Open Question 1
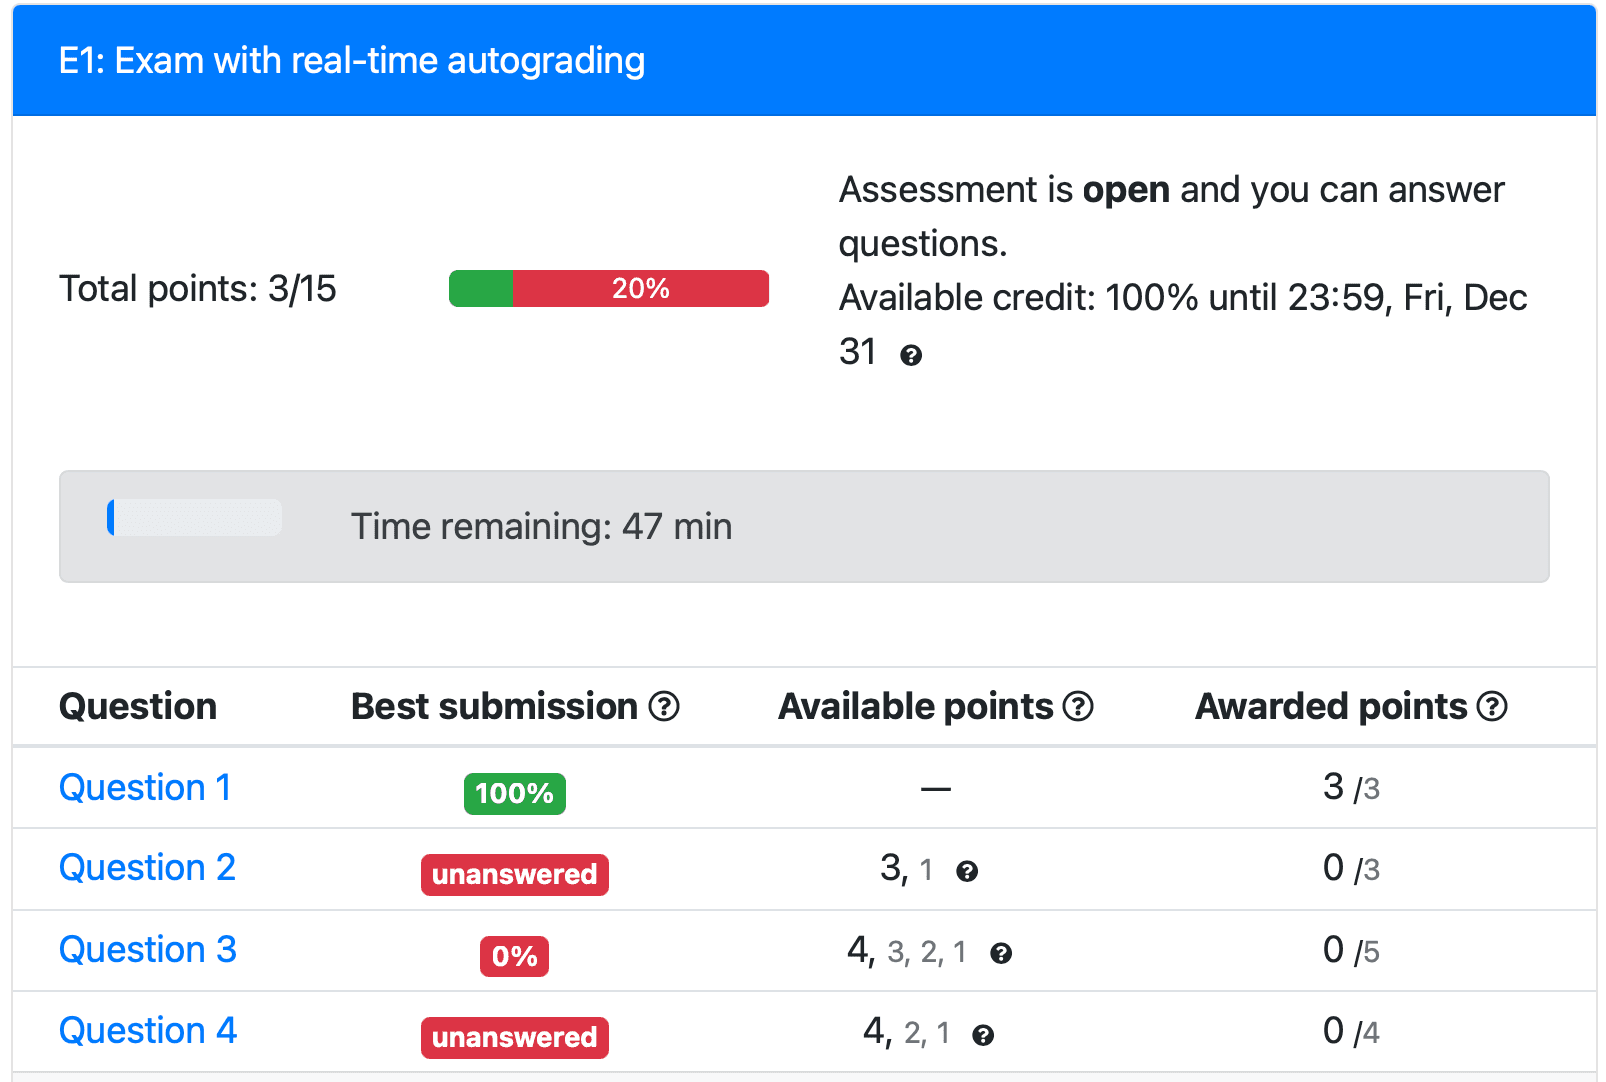1606x1082 pixels. 145,788
